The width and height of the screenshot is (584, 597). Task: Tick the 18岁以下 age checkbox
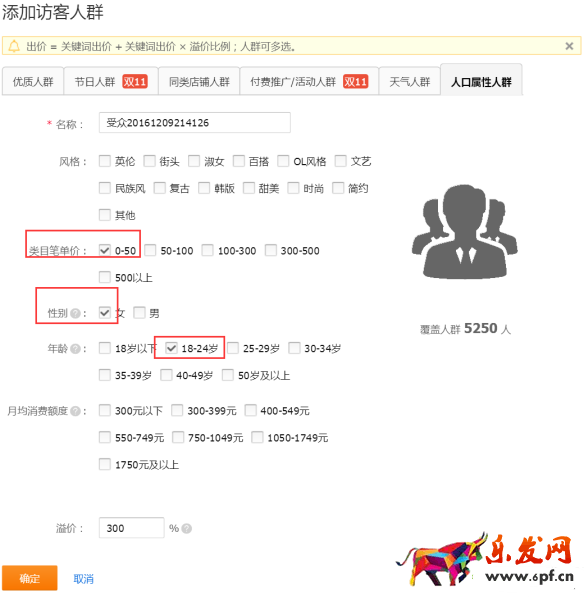pyautogui.click(x=105, y=348)
